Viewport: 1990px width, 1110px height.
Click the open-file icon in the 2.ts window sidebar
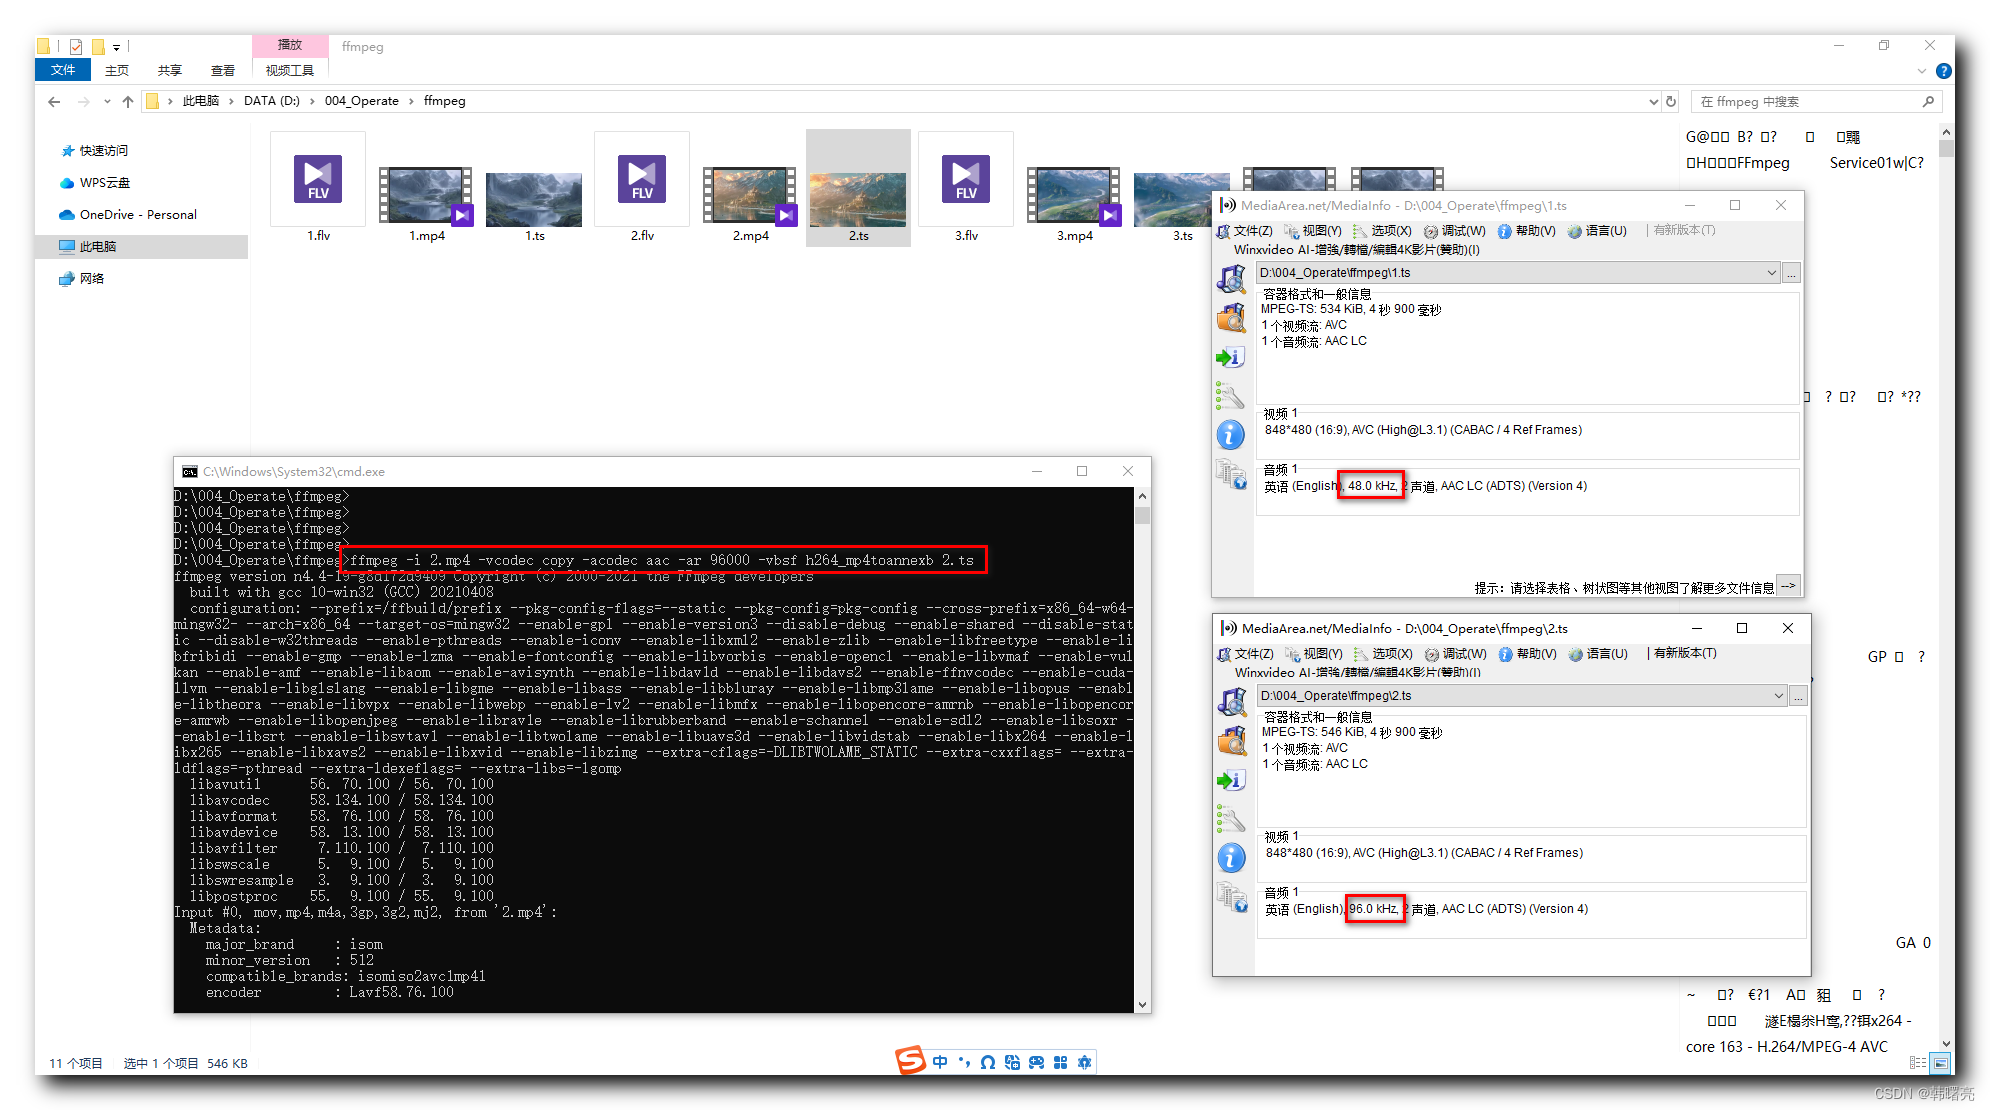(x=1232, y=701)
